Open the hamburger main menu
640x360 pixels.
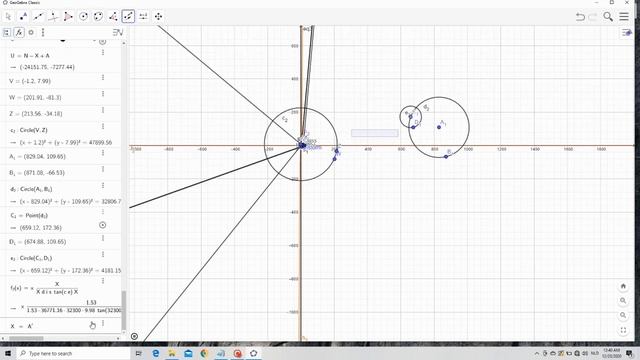pos(624,17)
